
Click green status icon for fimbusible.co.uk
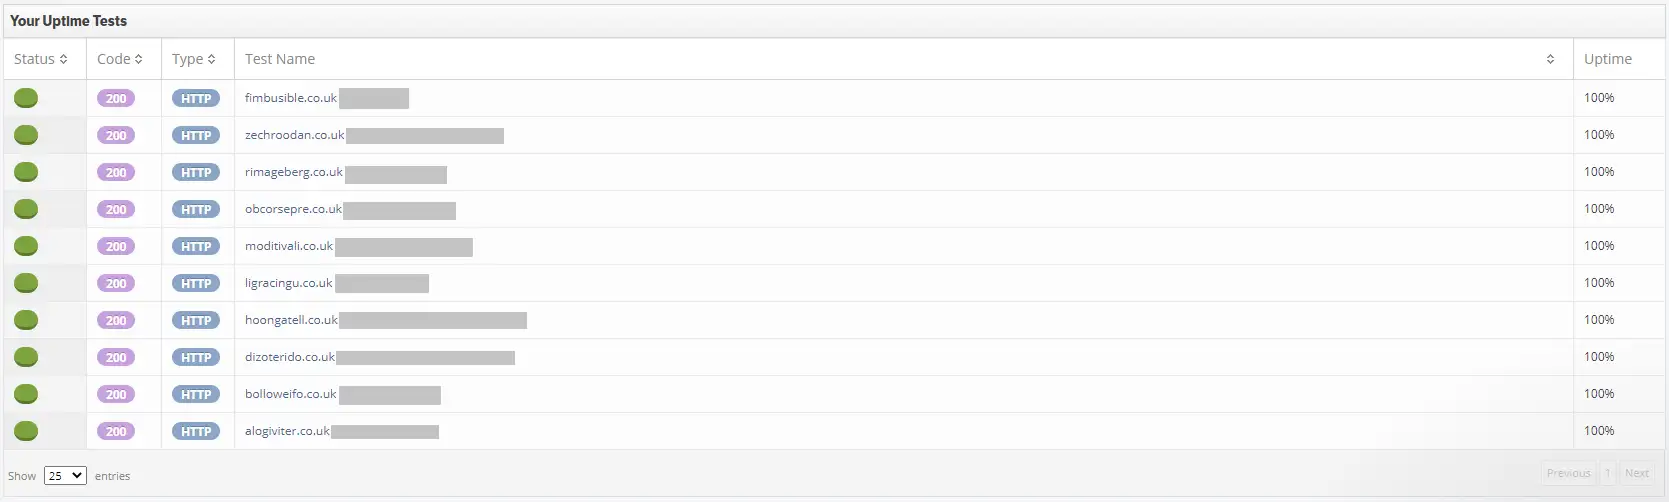[x=26, y=98]
